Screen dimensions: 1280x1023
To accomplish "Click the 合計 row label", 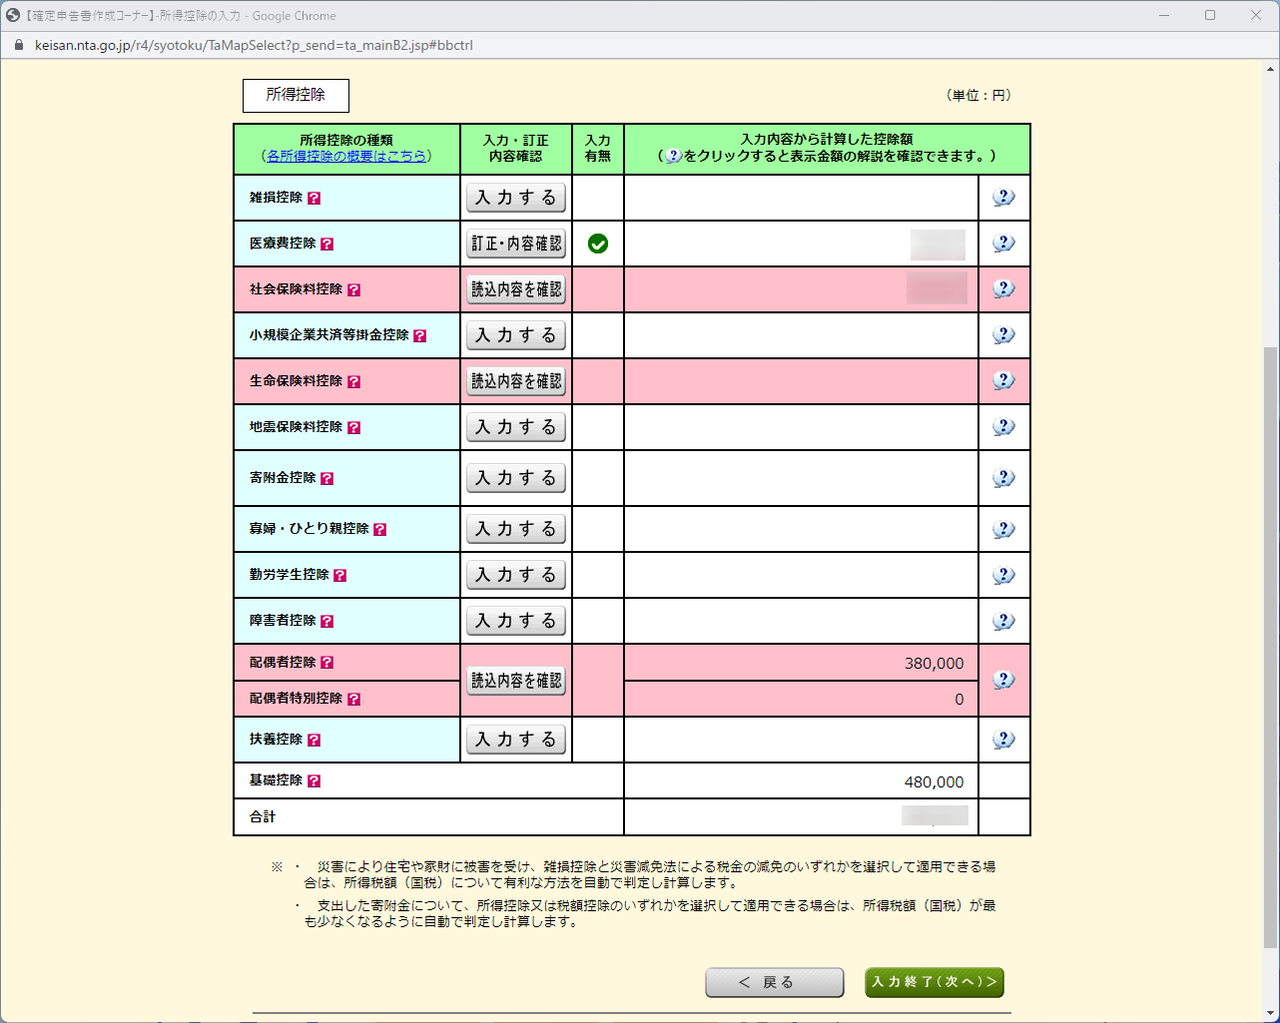I will pyautogui.click(x=263, y=817).
